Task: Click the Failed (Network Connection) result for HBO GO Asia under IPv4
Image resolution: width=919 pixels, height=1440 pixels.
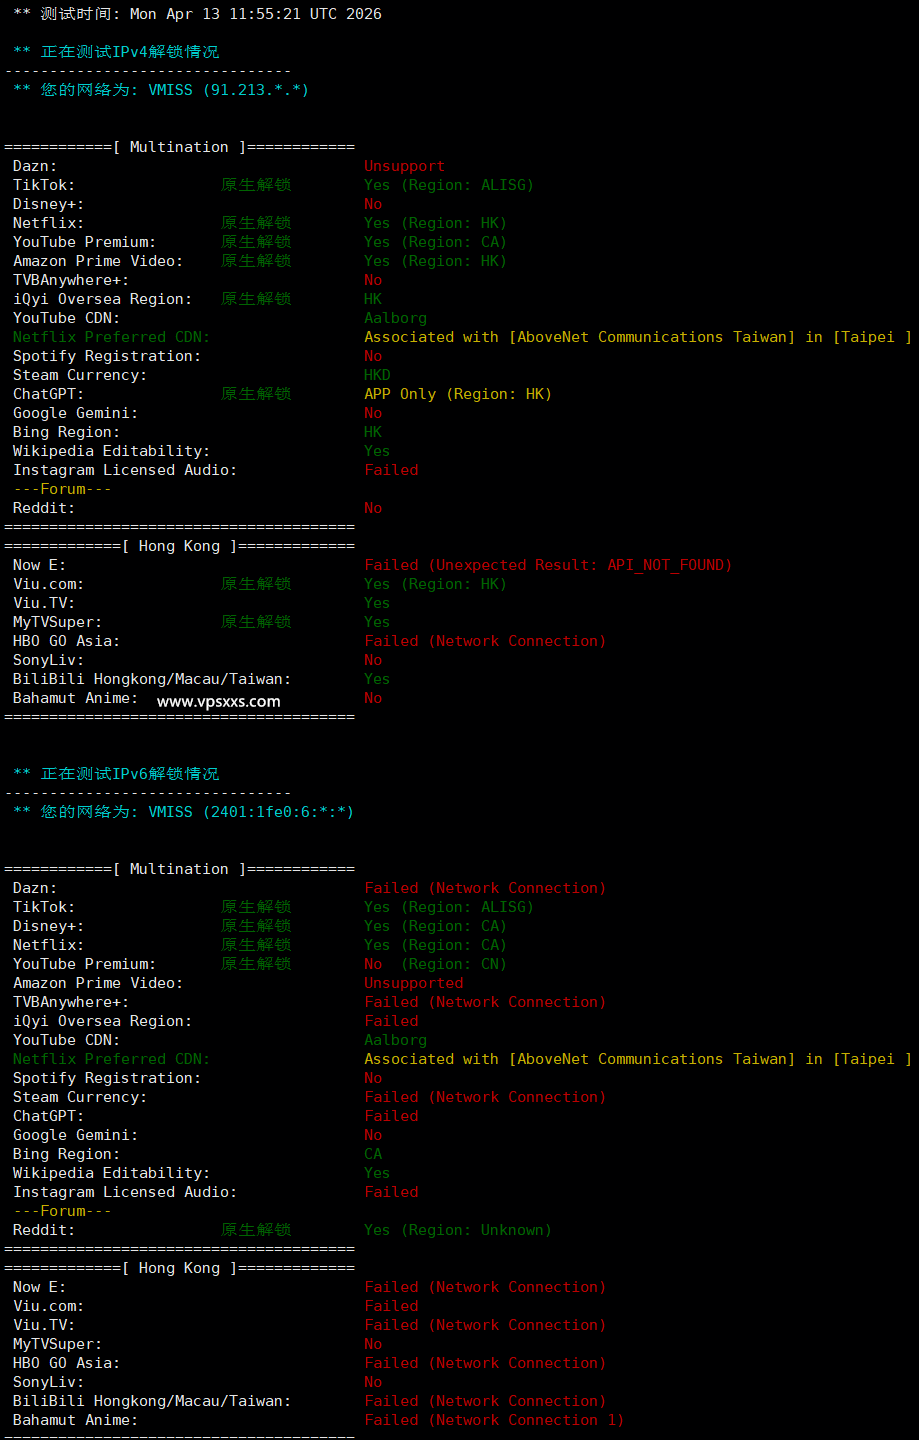Action: pyautogui.click(x=485, y=641)
